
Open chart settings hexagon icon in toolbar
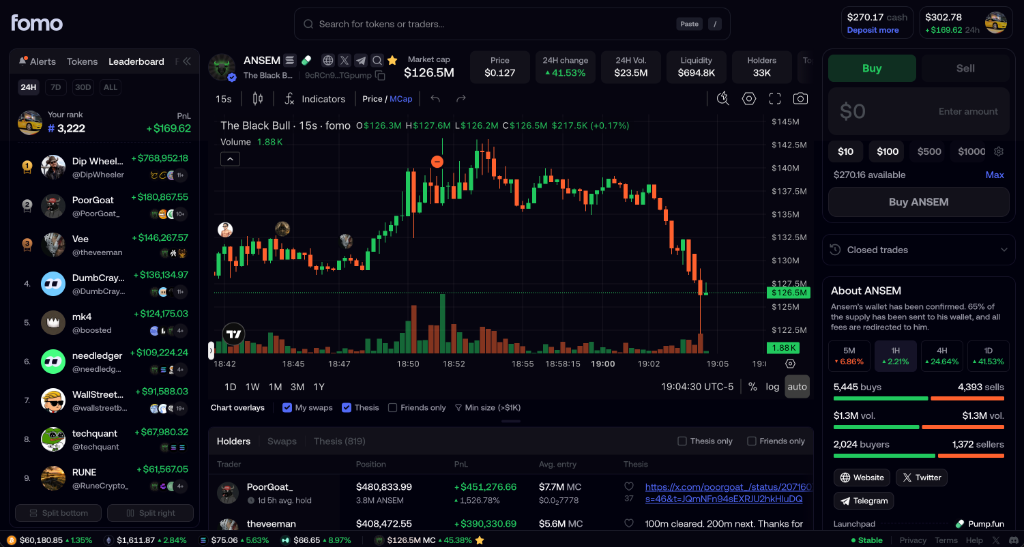pyautogui.click(x=748, y=99)
